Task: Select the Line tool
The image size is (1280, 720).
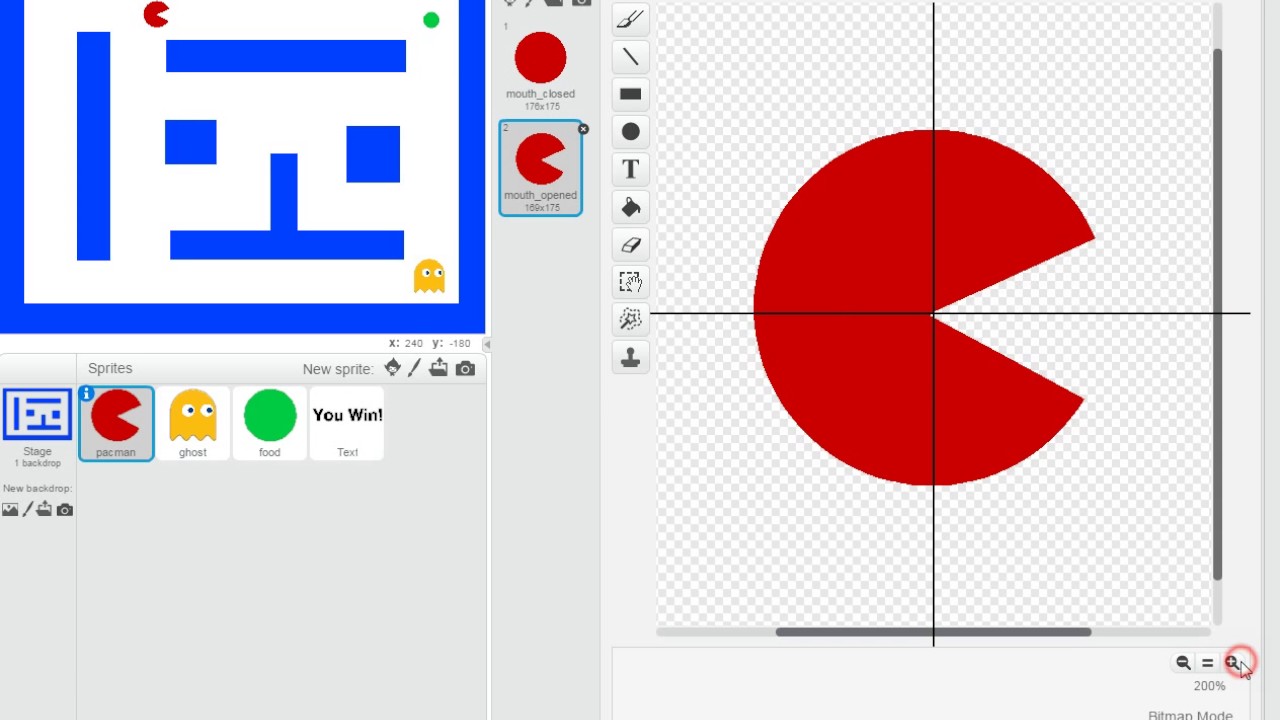Action: (630, 57)
